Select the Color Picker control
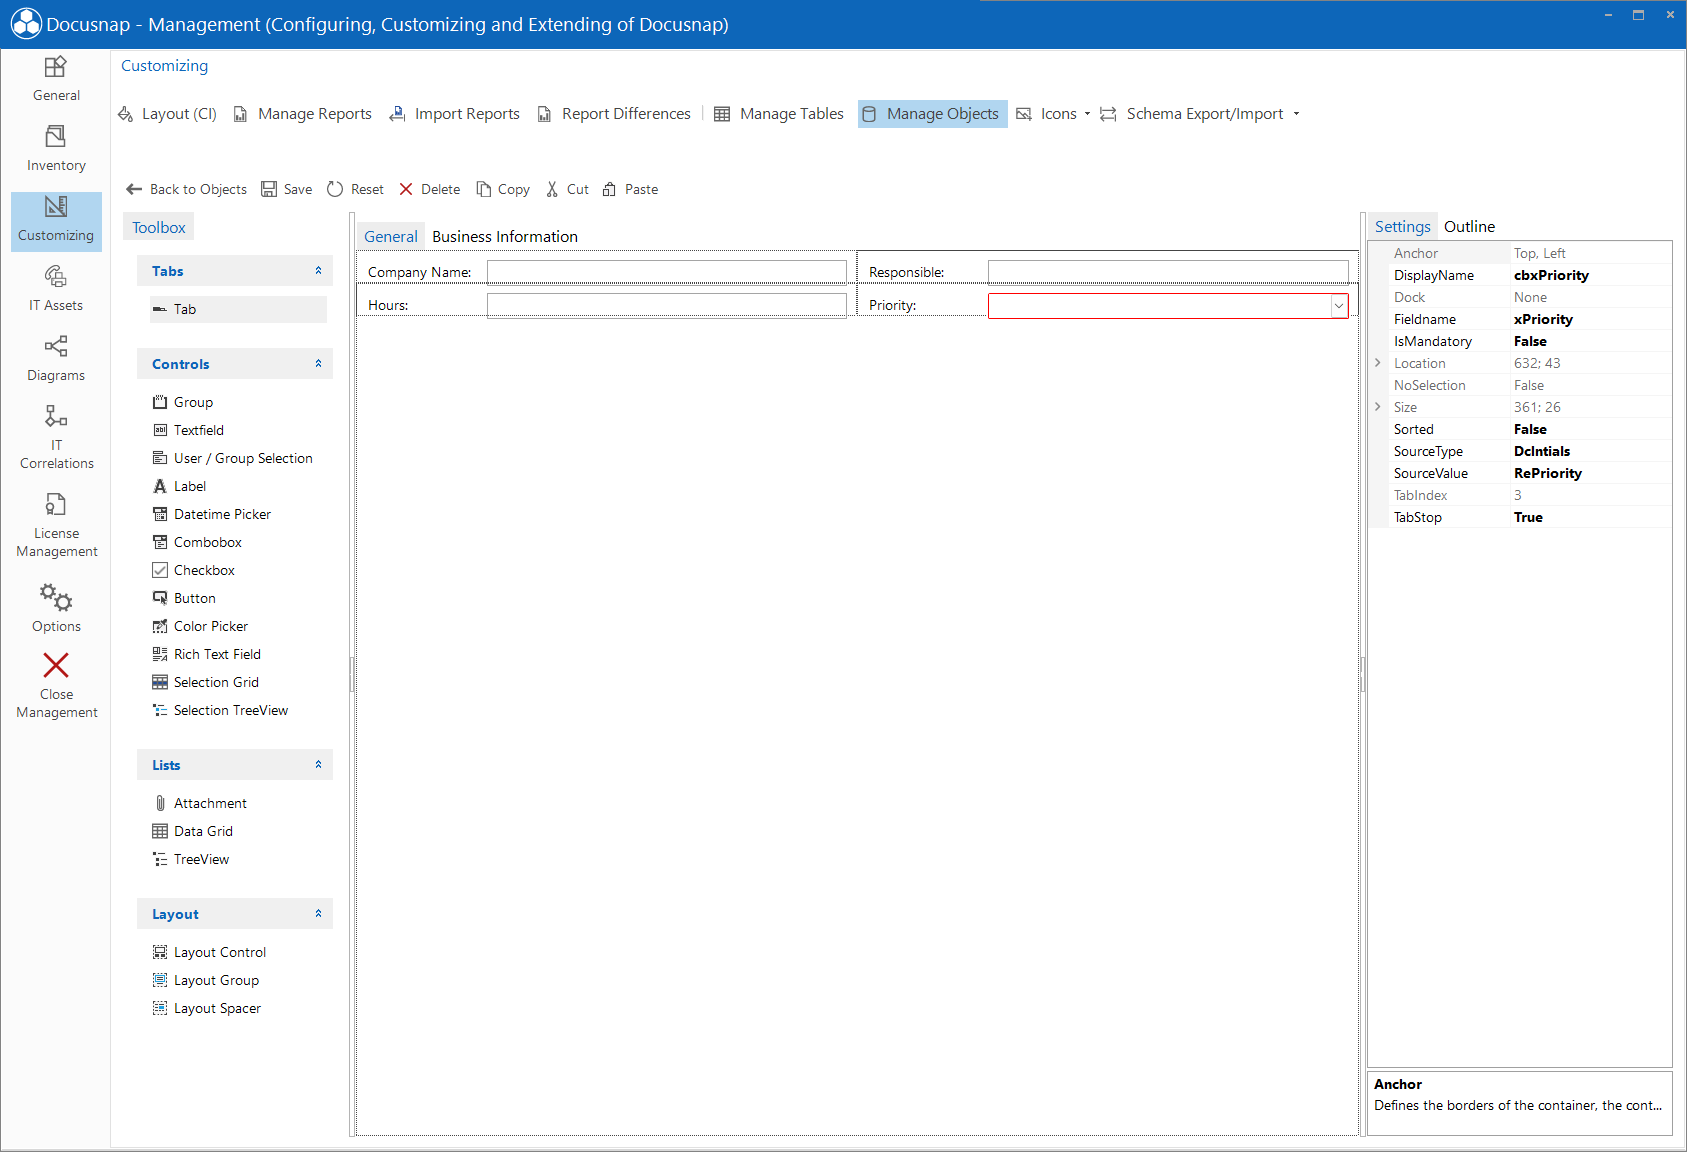The height and width of the screenshot is (1152, 1687). 200,626
